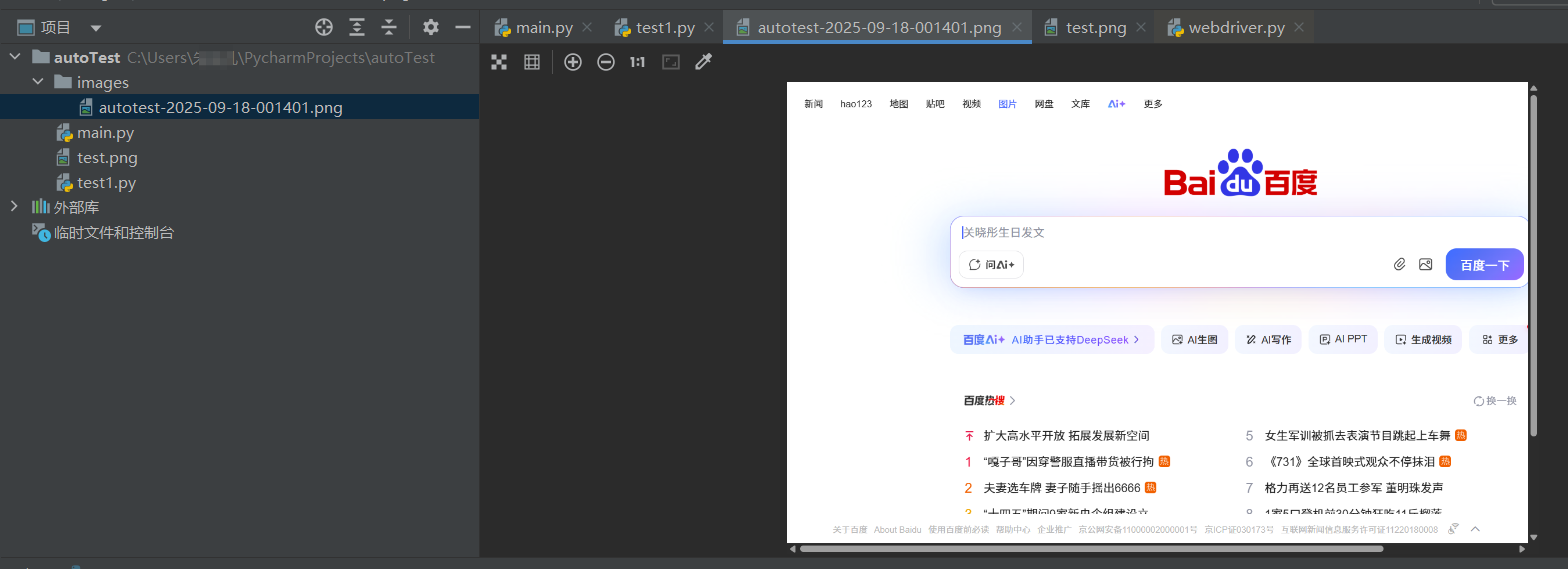
Task: Click the image viewer horizontal scrollbar
Action: pos(1090,548)
